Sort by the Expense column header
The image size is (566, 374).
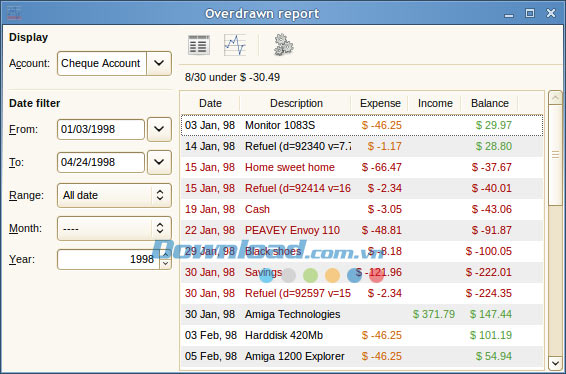[380, 103]
